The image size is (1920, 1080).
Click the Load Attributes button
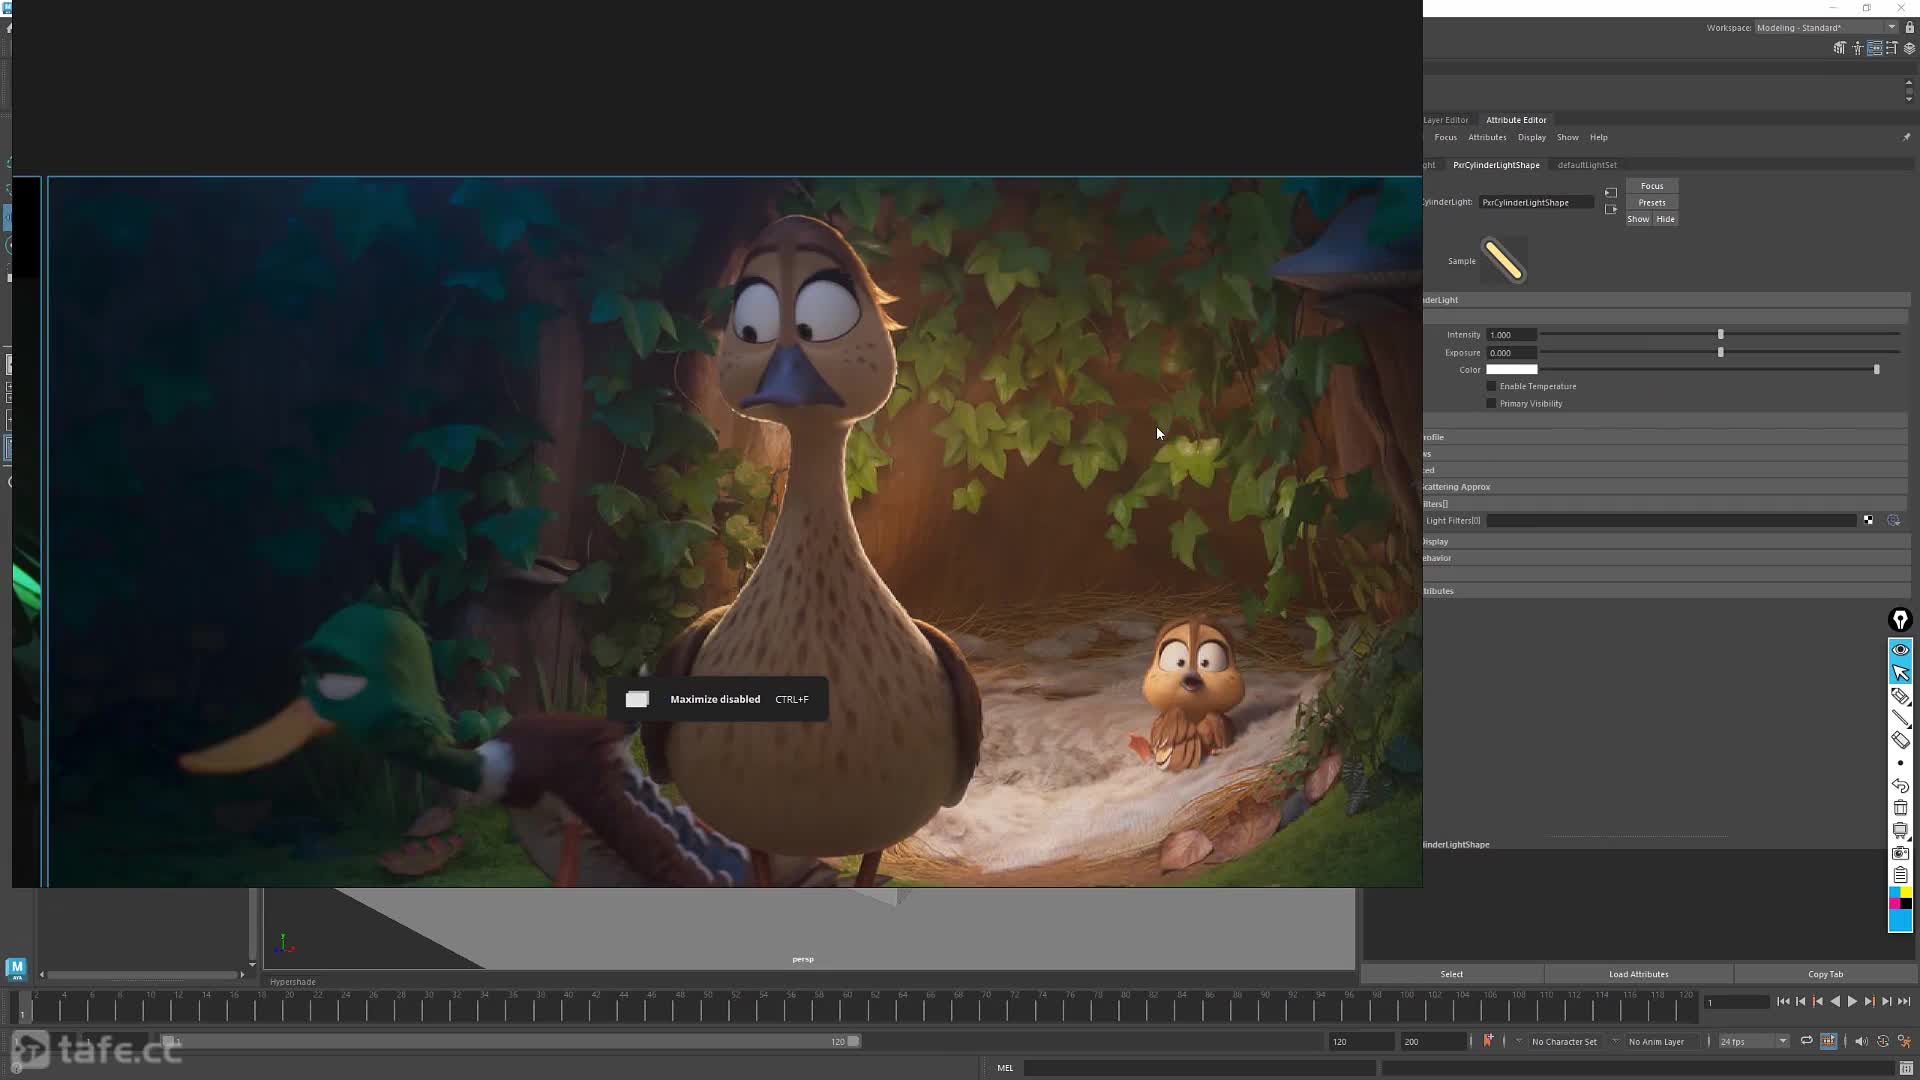[1638, 974]
